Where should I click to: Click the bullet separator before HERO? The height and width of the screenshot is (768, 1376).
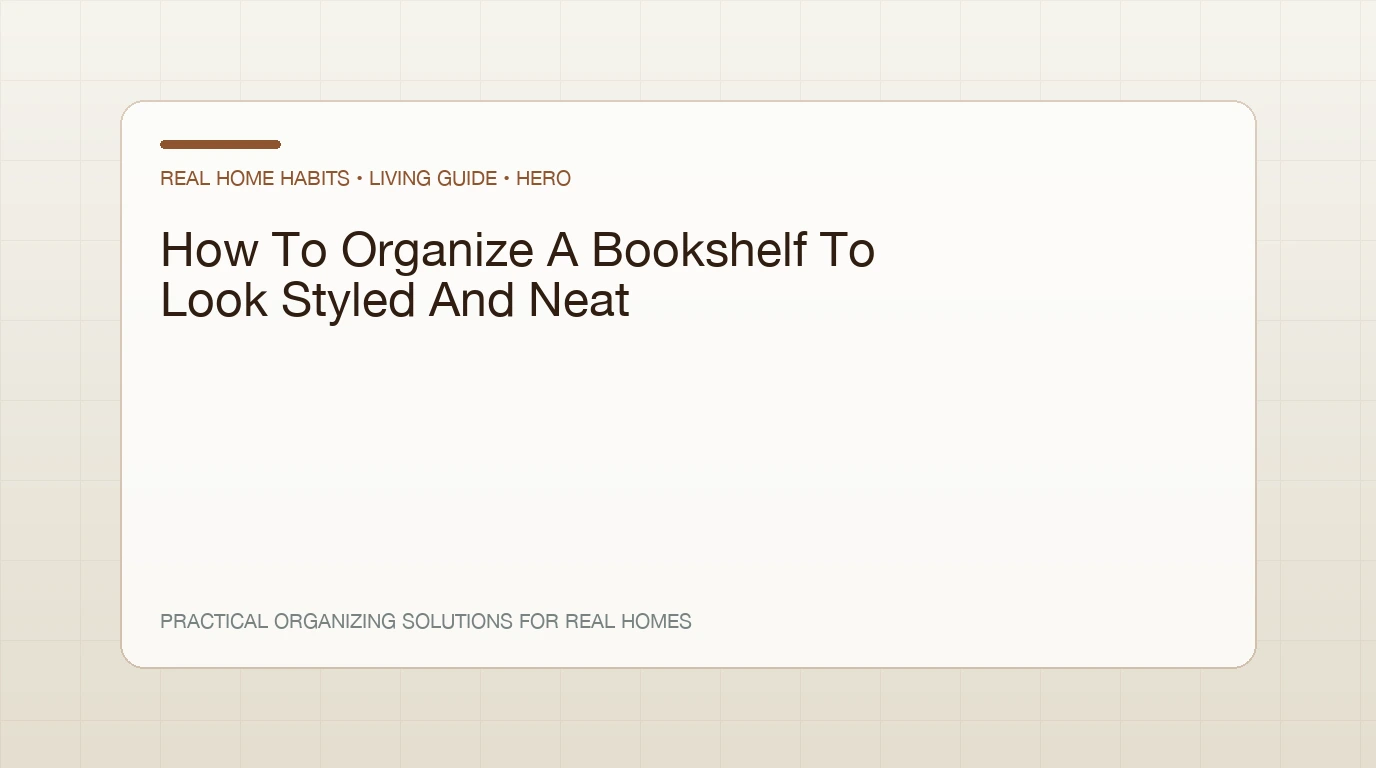(x=507, y=178)
